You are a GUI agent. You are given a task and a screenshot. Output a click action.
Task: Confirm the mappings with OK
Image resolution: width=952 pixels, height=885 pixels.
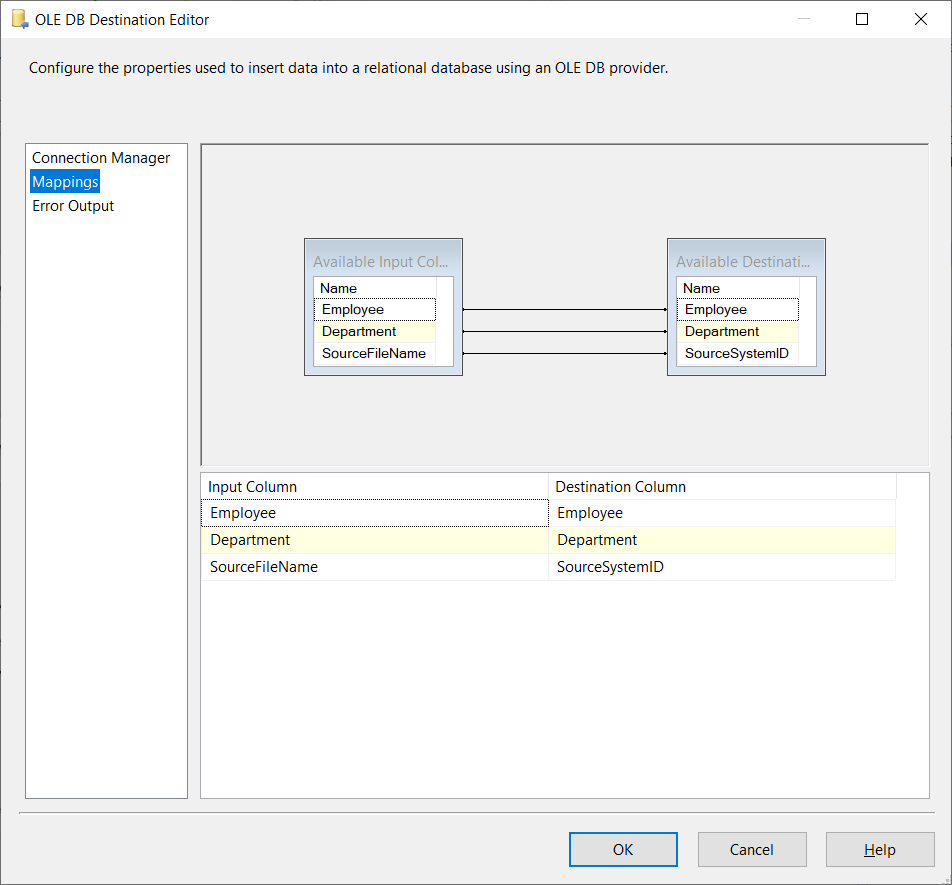pyautogui.click(x=623, y=850)
